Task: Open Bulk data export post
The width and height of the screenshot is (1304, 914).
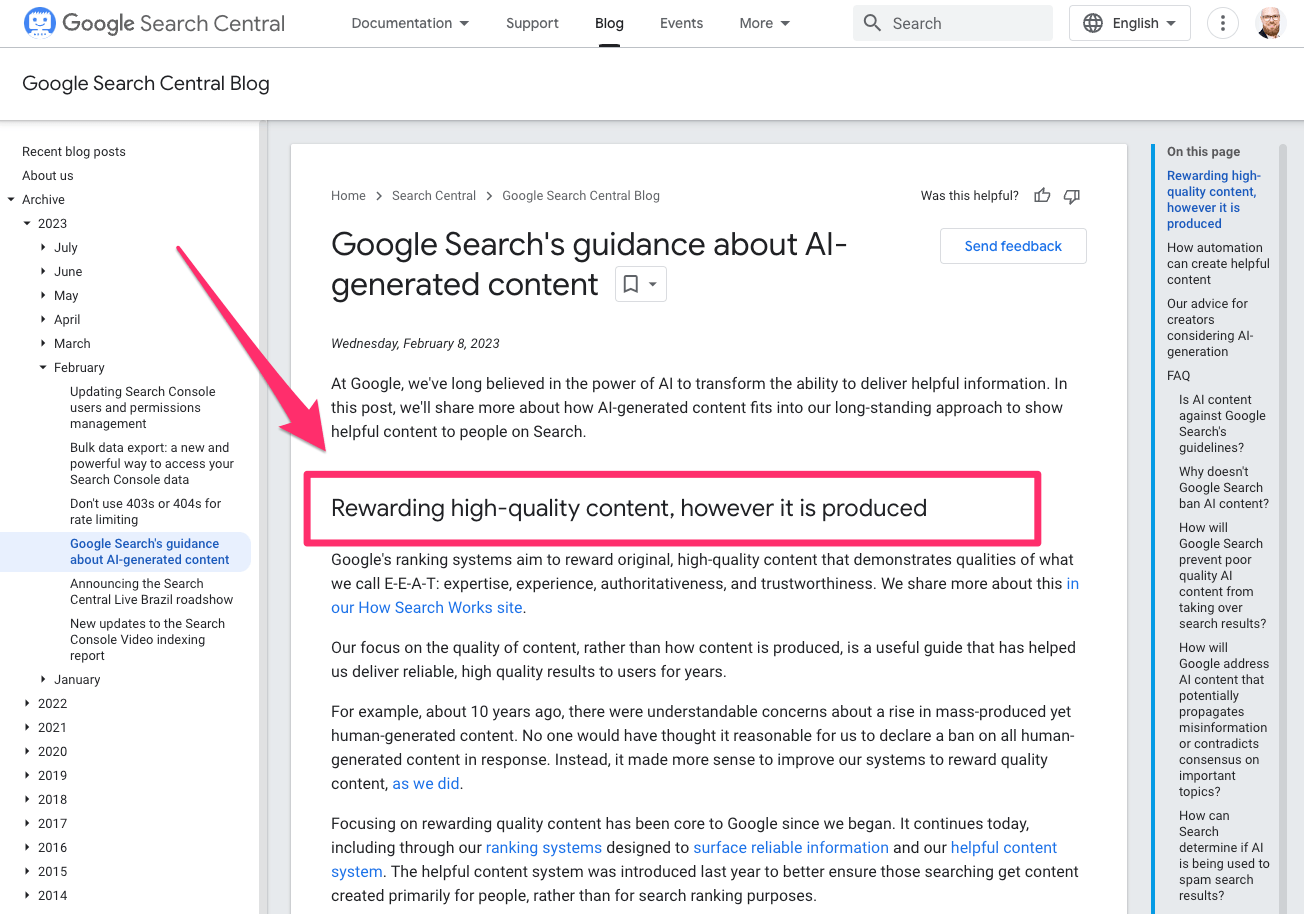Action: coord(152,464)
